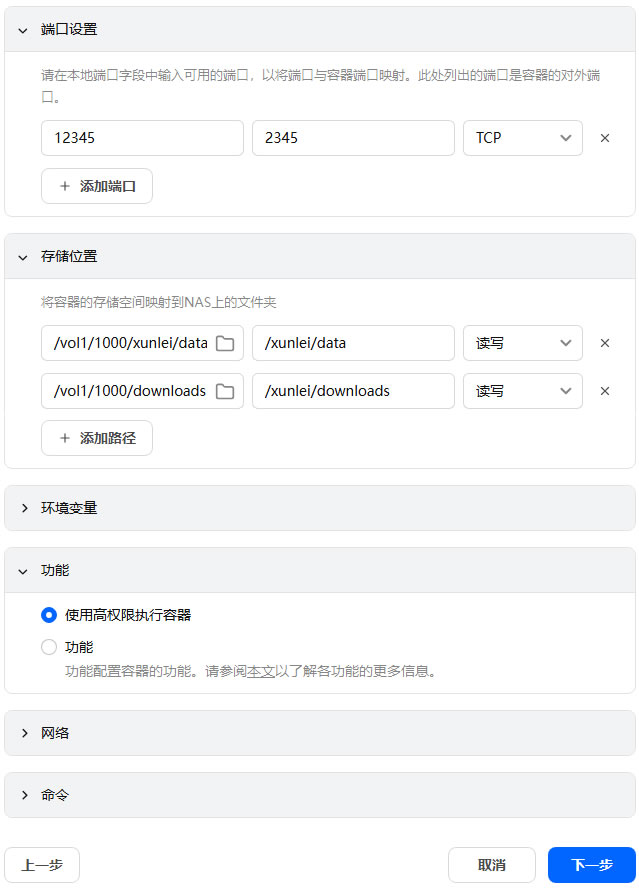Browse folder for /vol1/1000/downloads path
639x893 pixels.
click(x=225, y=391)
